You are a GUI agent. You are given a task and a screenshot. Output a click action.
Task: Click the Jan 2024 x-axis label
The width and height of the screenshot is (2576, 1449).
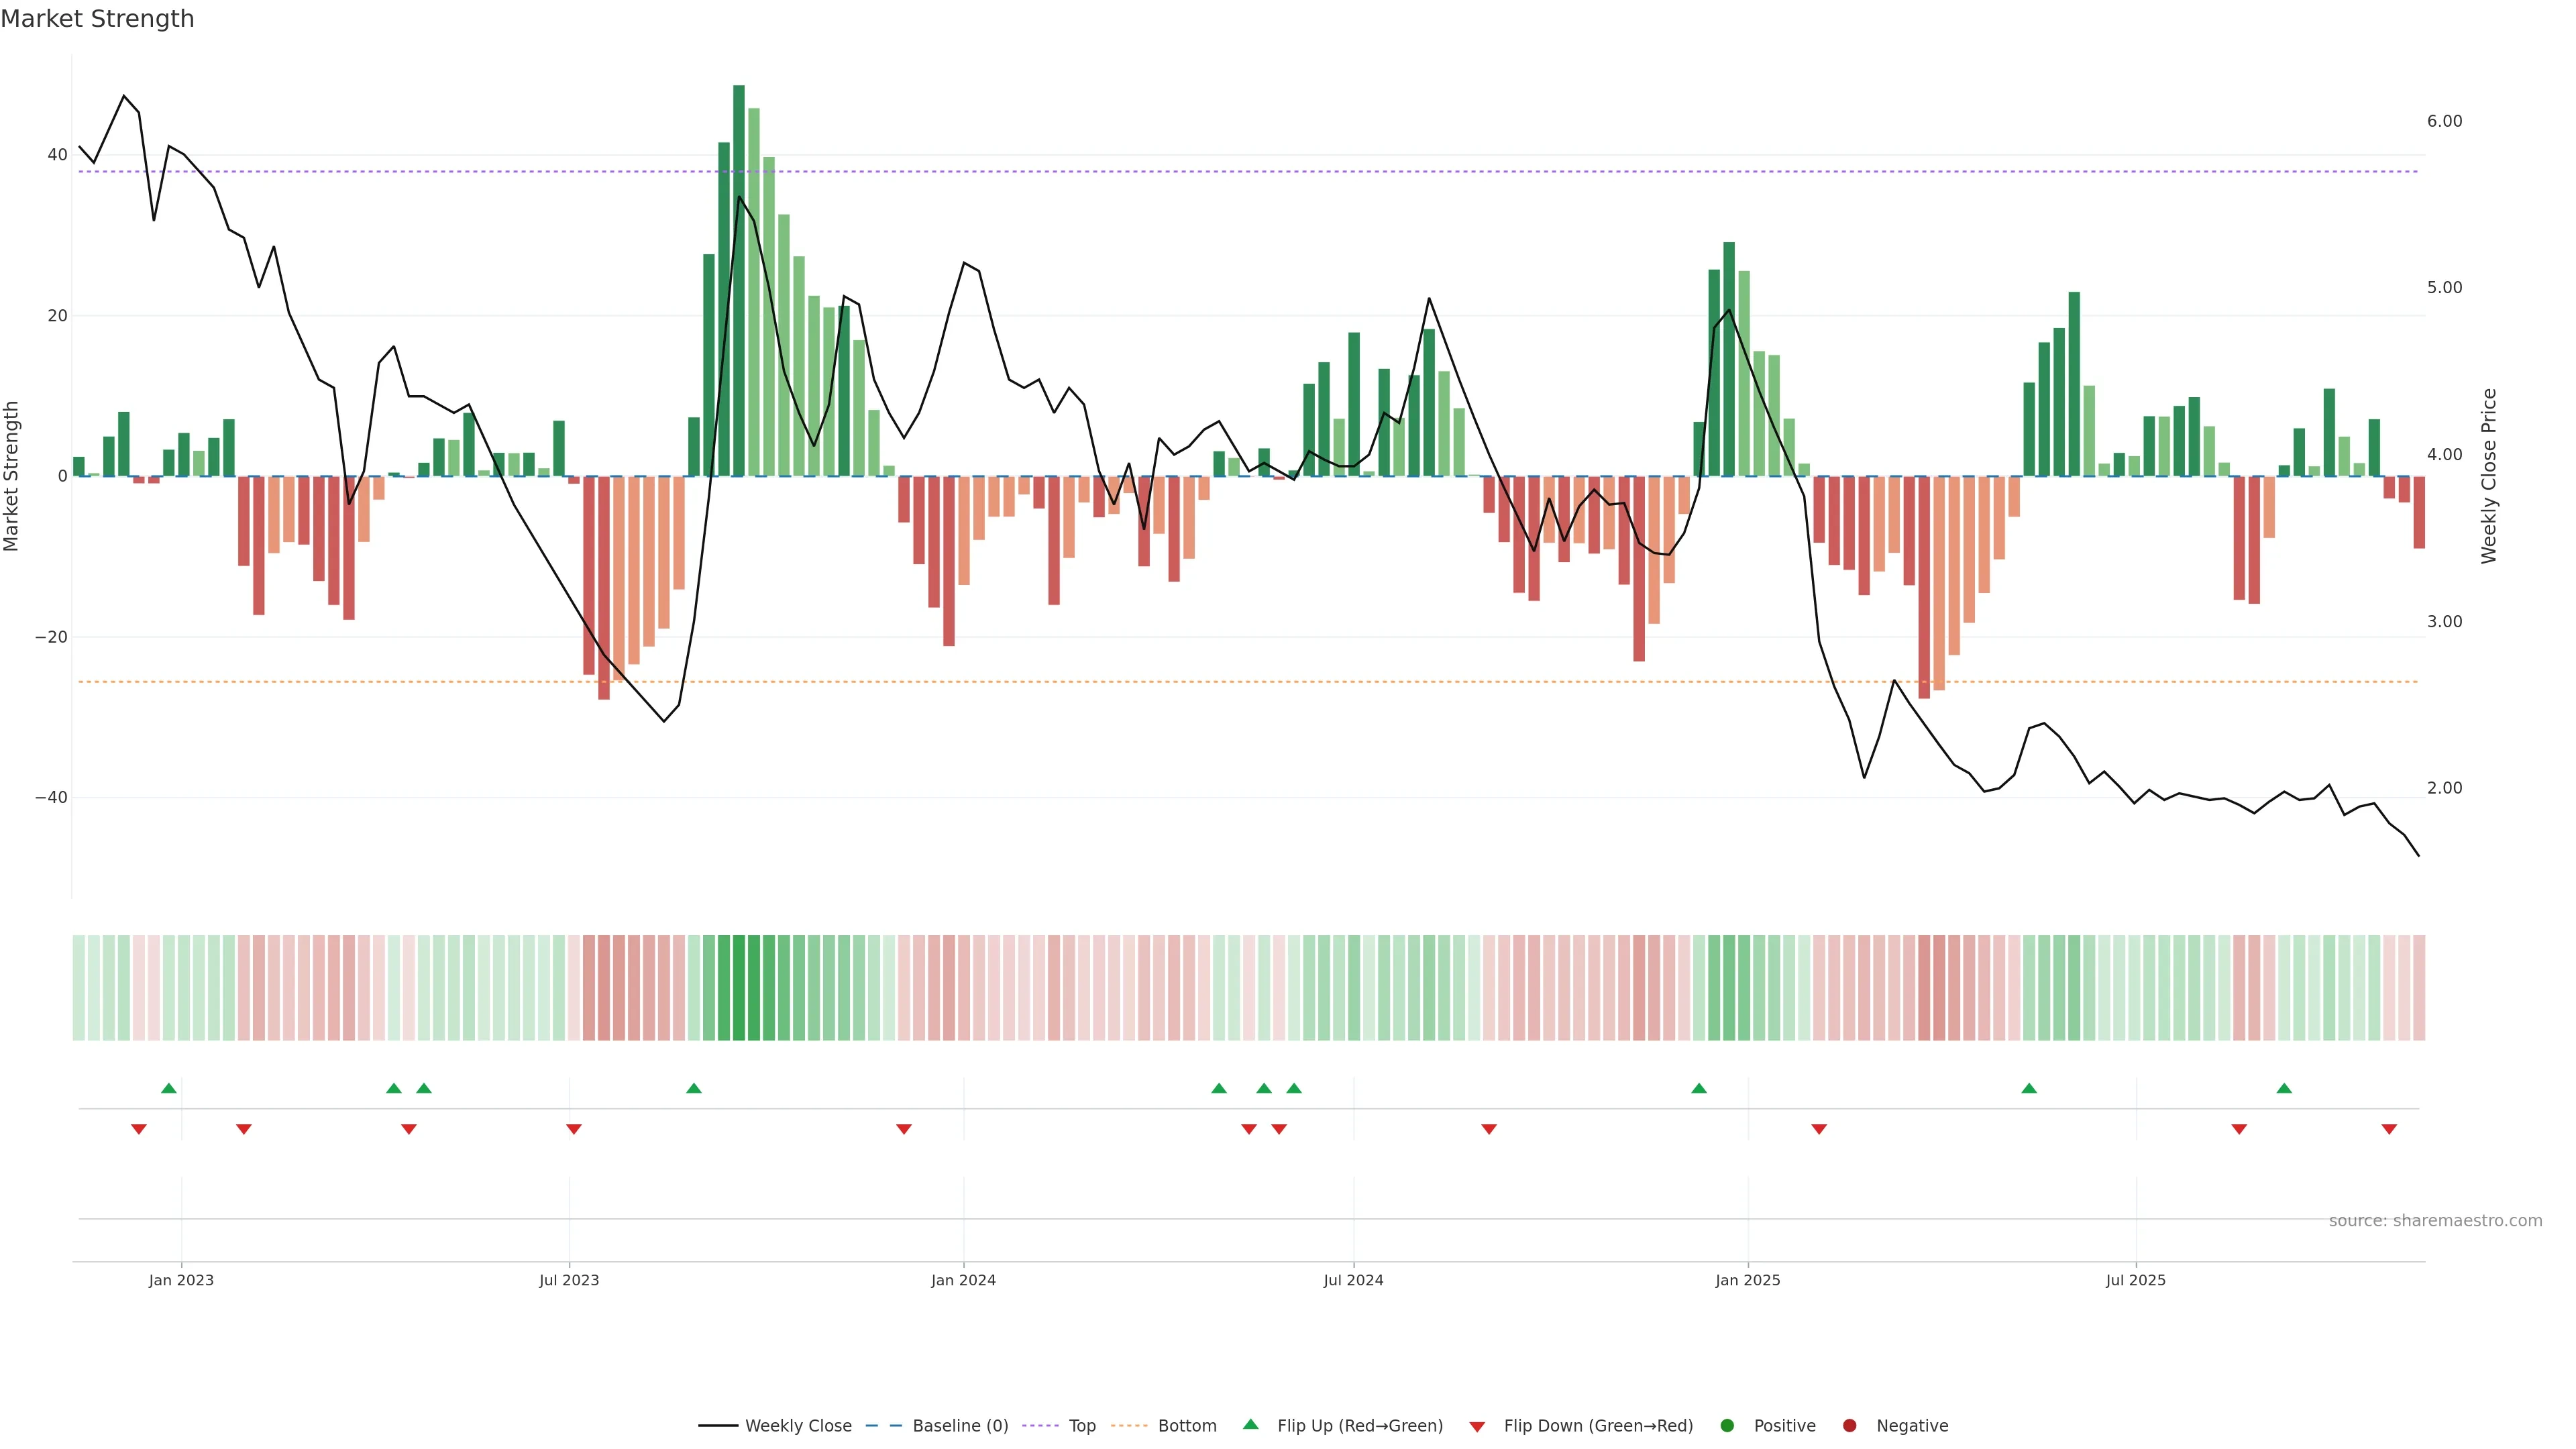tap(963, 1280)
